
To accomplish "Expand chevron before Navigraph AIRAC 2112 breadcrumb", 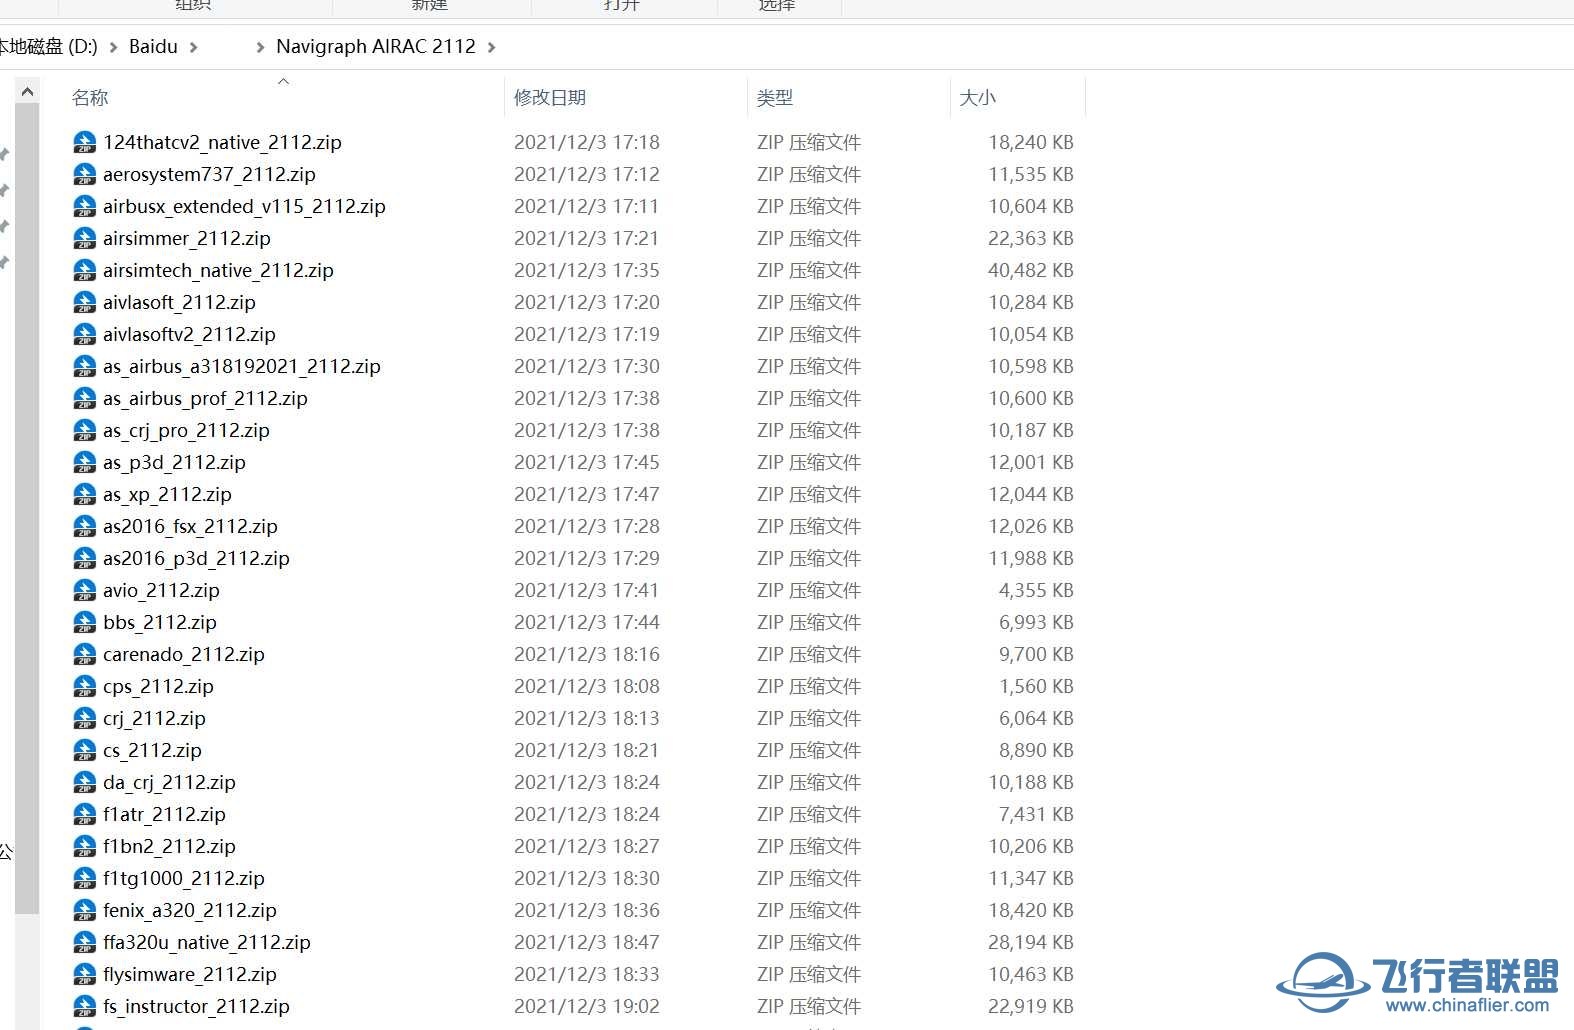I will click(260, 47).
